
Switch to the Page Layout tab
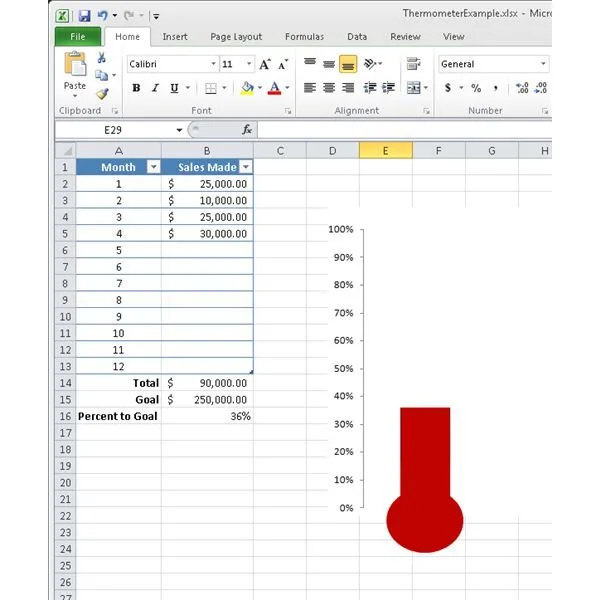(x=236, y=37)
